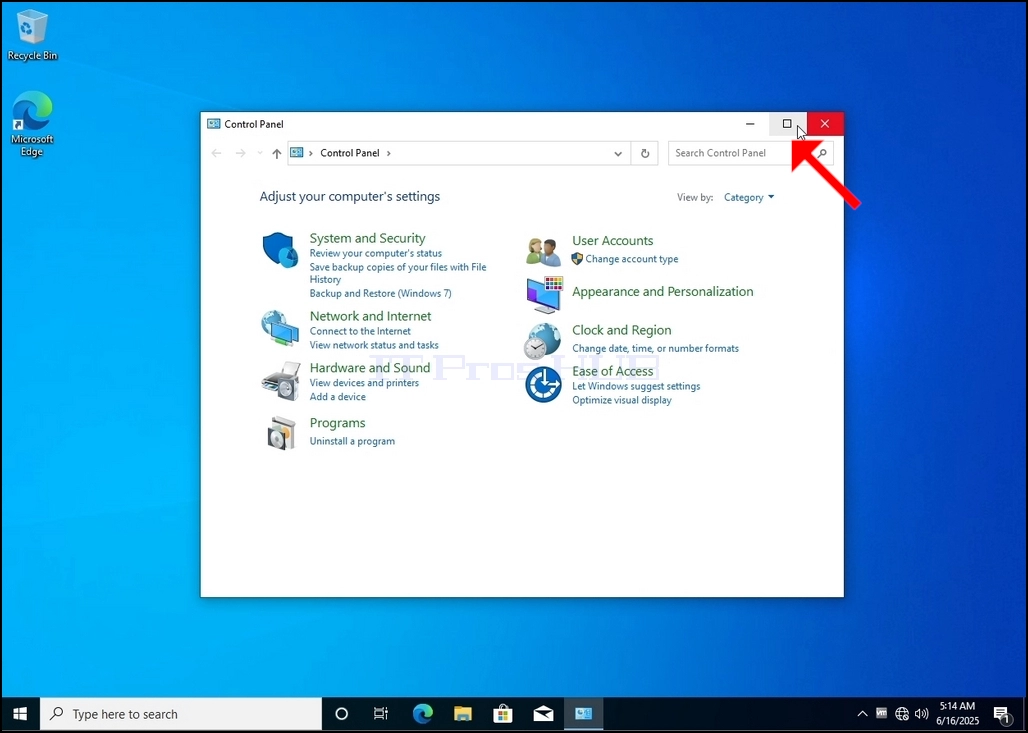Viewport: 1028px width, 733px height.
Task: Click the Network and Internet heading
Action: (x=370, y=316)
